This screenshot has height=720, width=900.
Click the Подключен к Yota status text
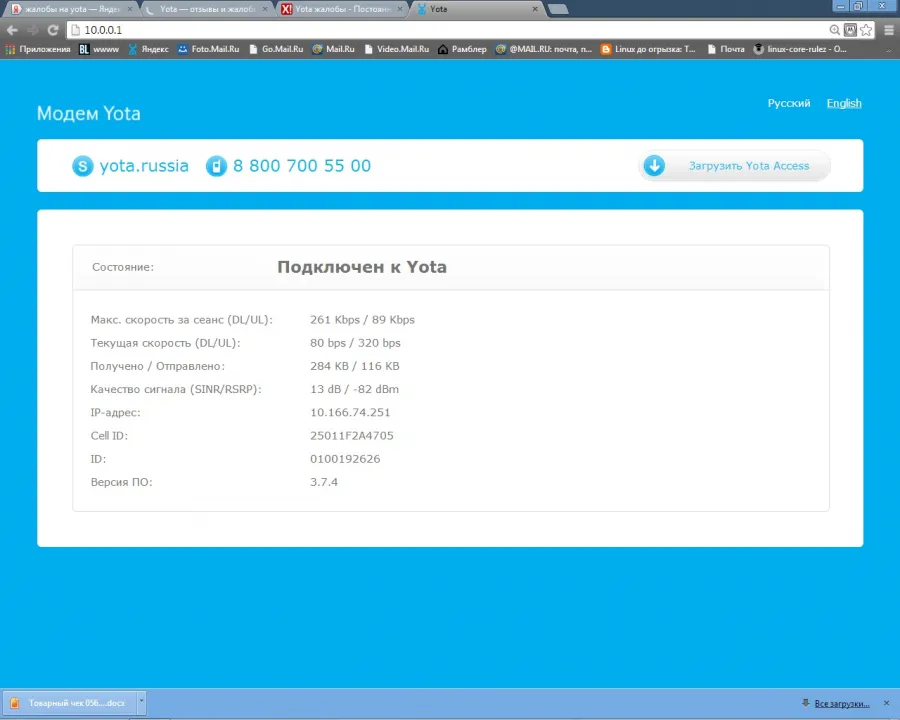[362, 267]
